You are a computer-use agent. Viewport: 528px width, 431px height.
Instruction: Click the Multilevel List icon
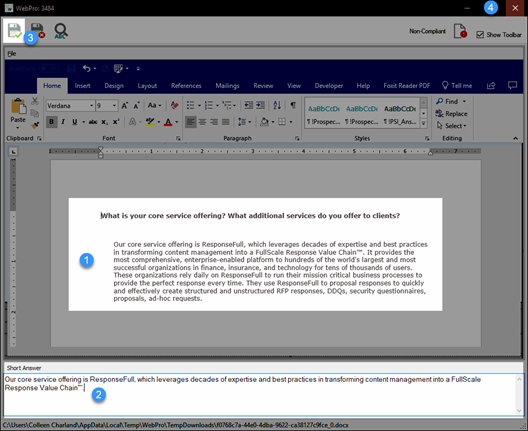click(227, 105)
